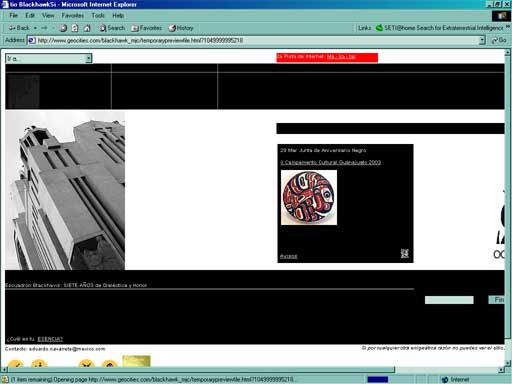
Task: Click the vertical scrollbar down arrow
Action: pos(508,363)
